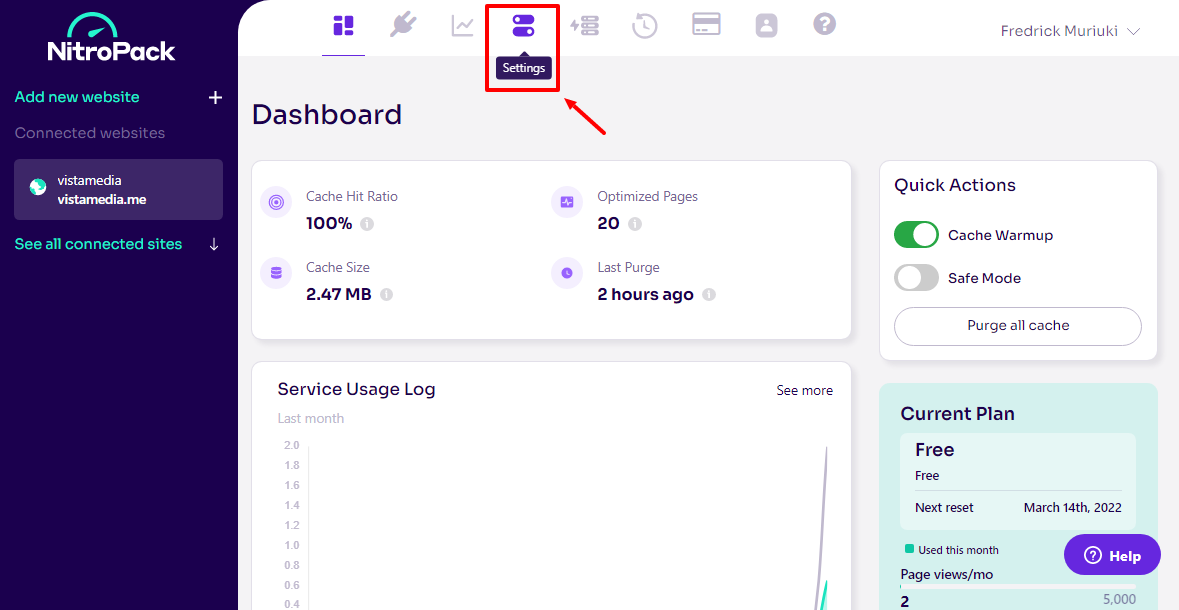Click the Last month chart label

[311, 418]
